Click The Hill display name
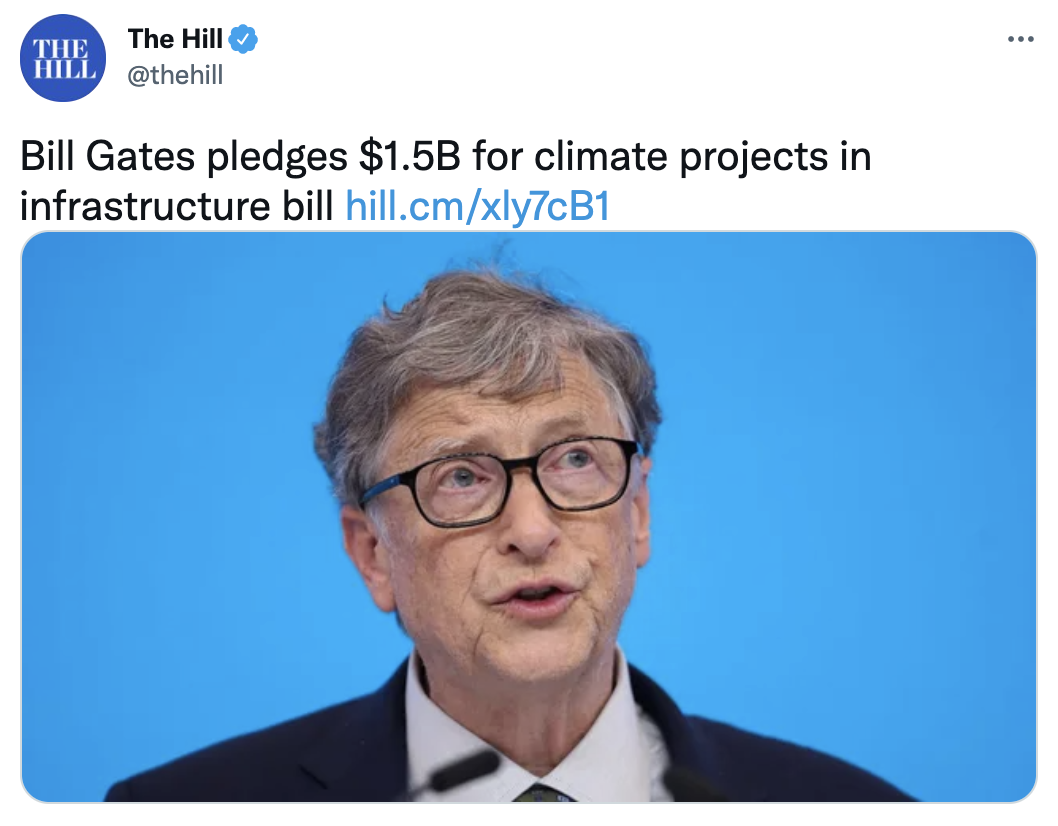This screenshot has width=1058, height=826. [175, 39]
